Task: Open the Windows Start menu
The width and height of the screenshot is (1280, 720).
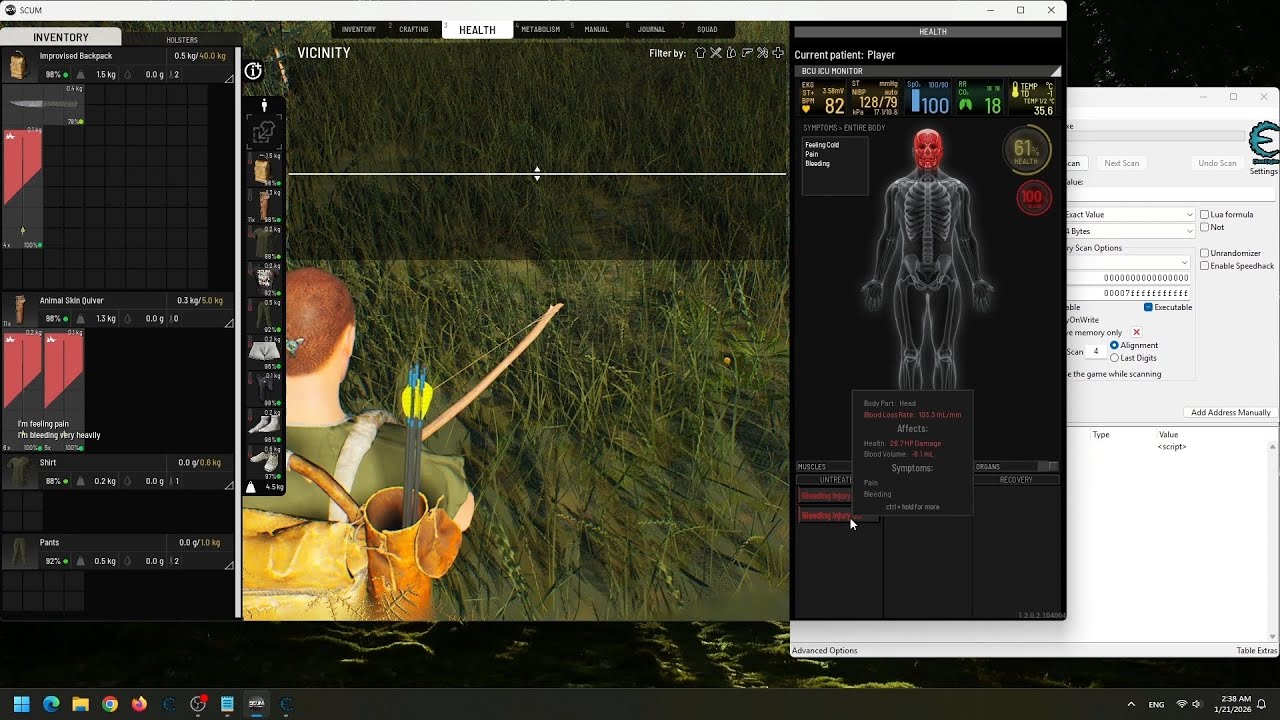Action: [21, 704]
